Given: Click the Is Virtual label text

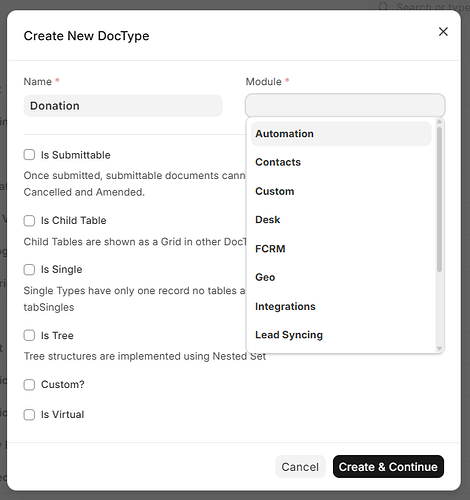Looking at the screenshot, I should point(63,414).
